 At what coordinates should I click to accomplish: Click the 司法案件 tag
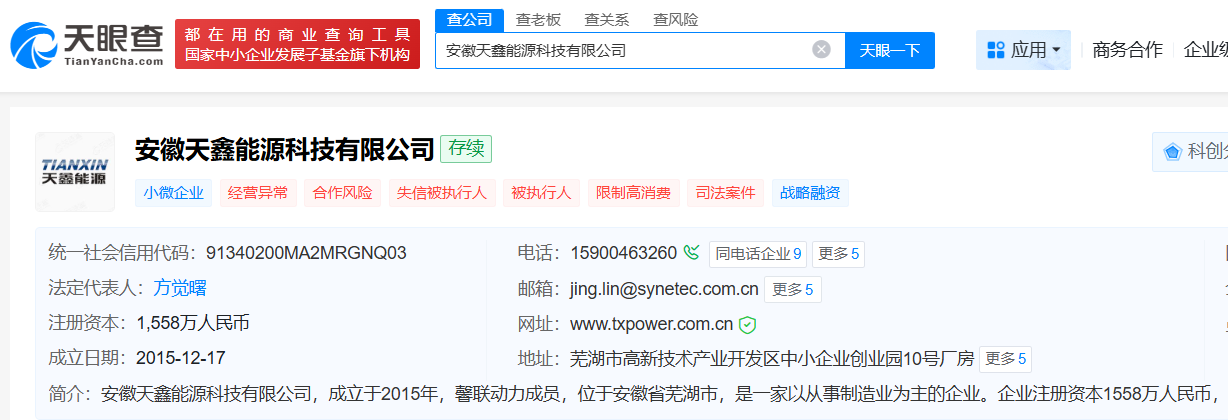726,193
